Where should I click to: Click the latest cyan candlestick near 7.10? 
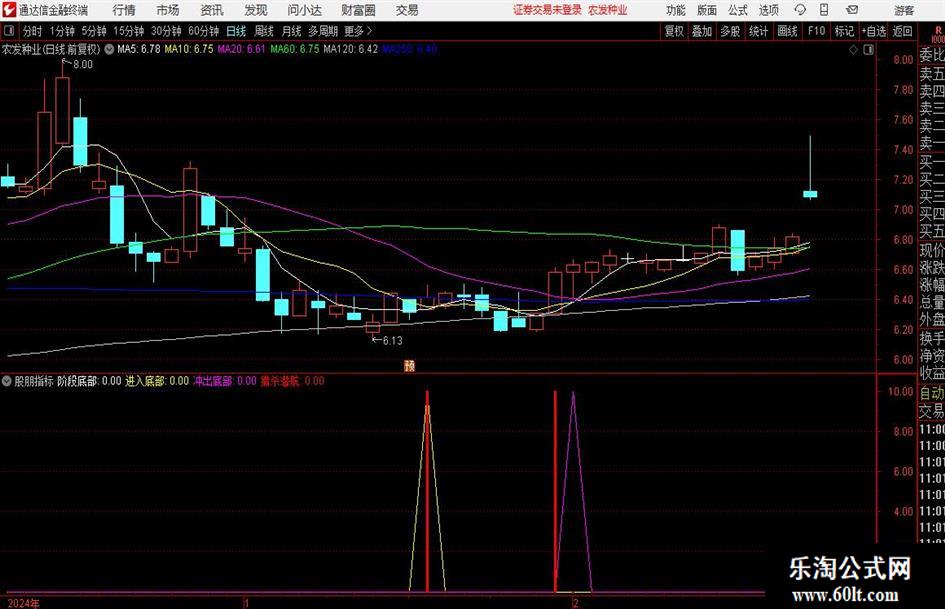pos(810,194)
